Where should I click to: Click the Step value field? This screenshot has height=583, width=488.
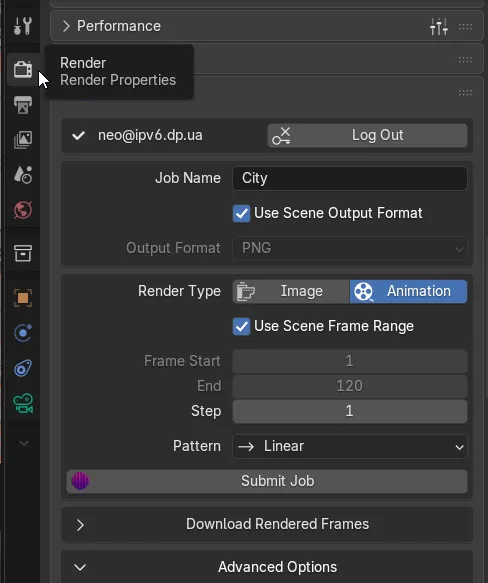click(x=350, y=411)
